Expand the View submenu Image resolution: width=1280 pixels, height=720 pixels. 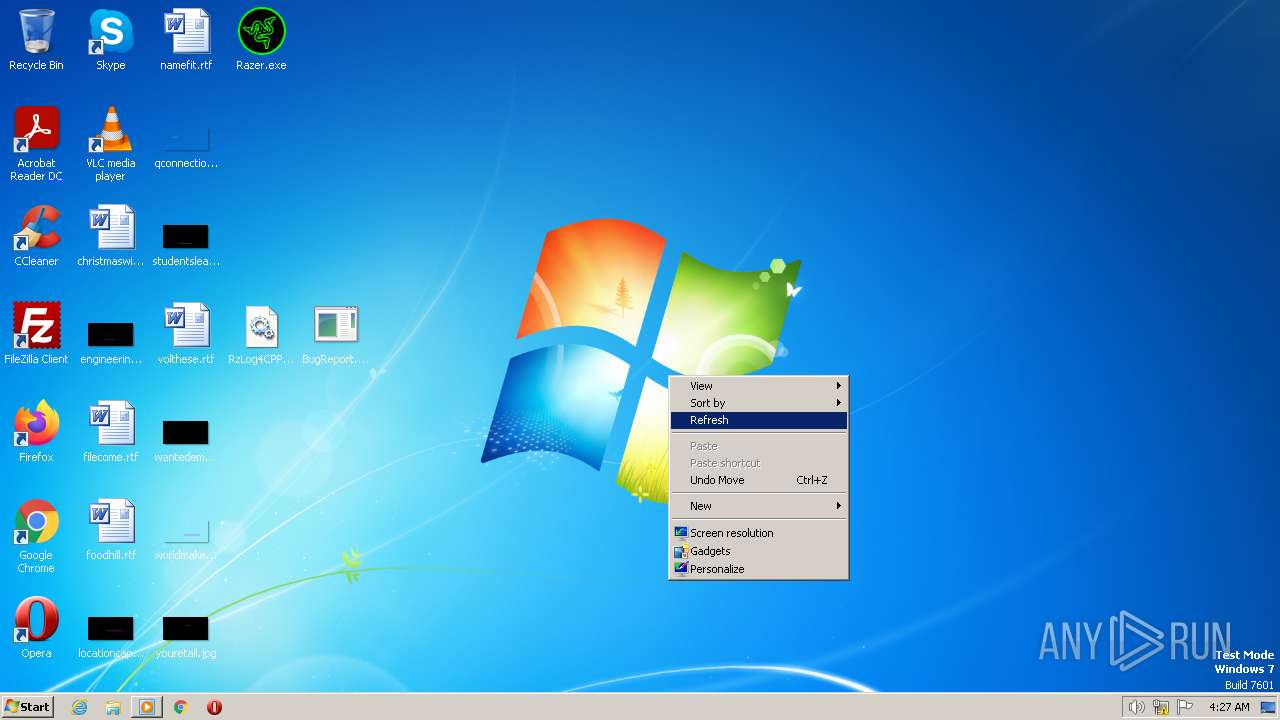pos(758,386)
